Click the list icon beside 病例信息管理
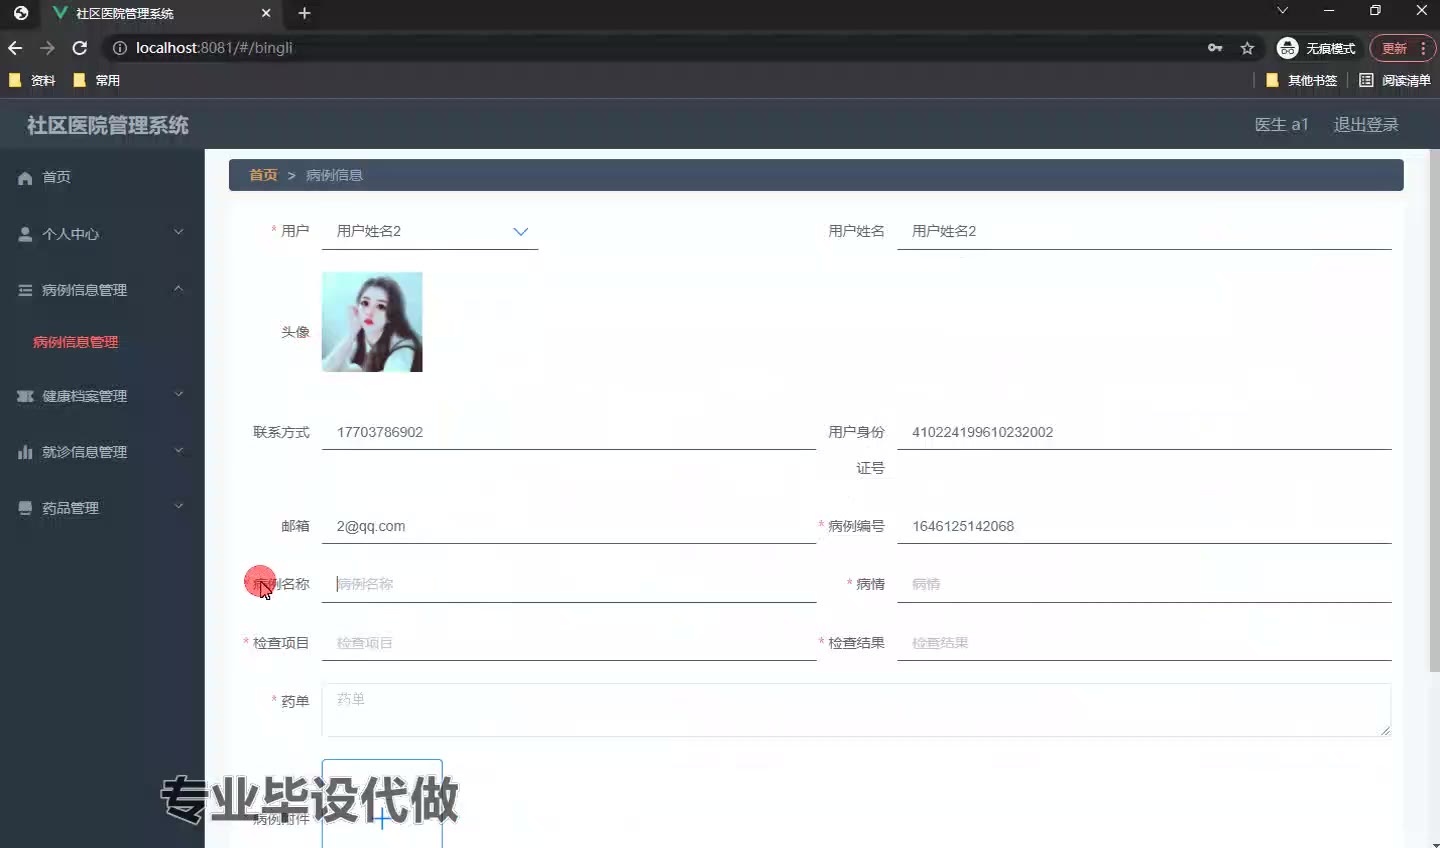 click(x=25, y=290)
